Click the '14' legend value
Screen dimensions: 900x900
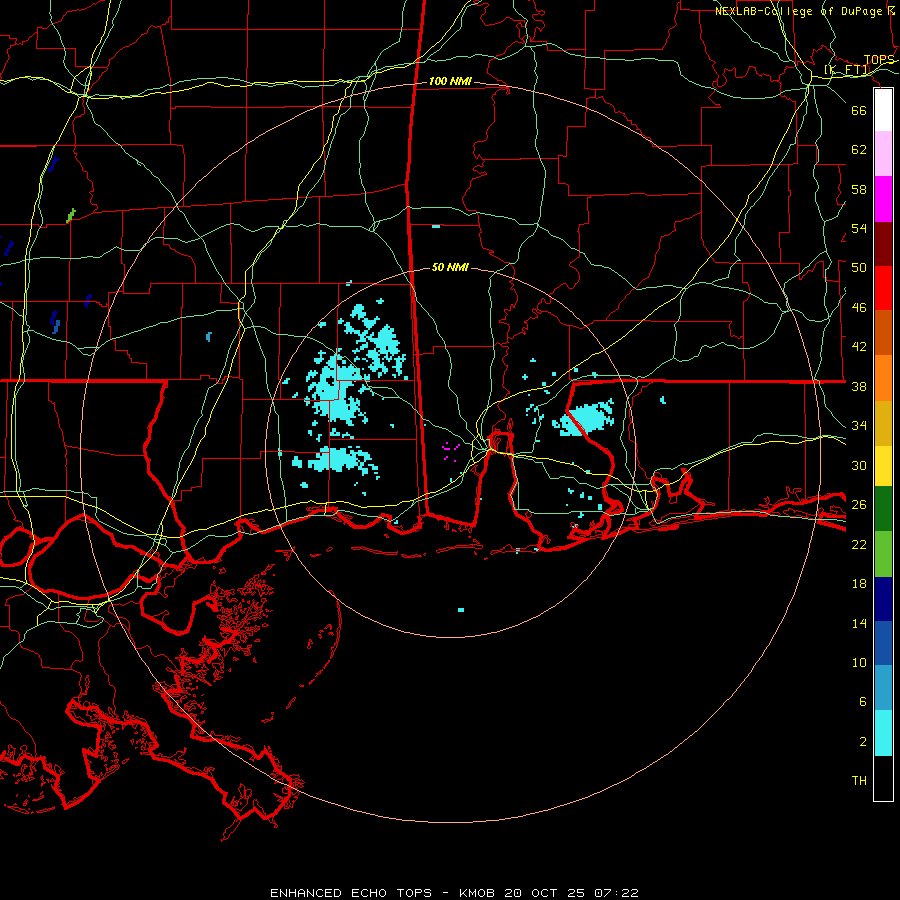click(x=859, y=623)
